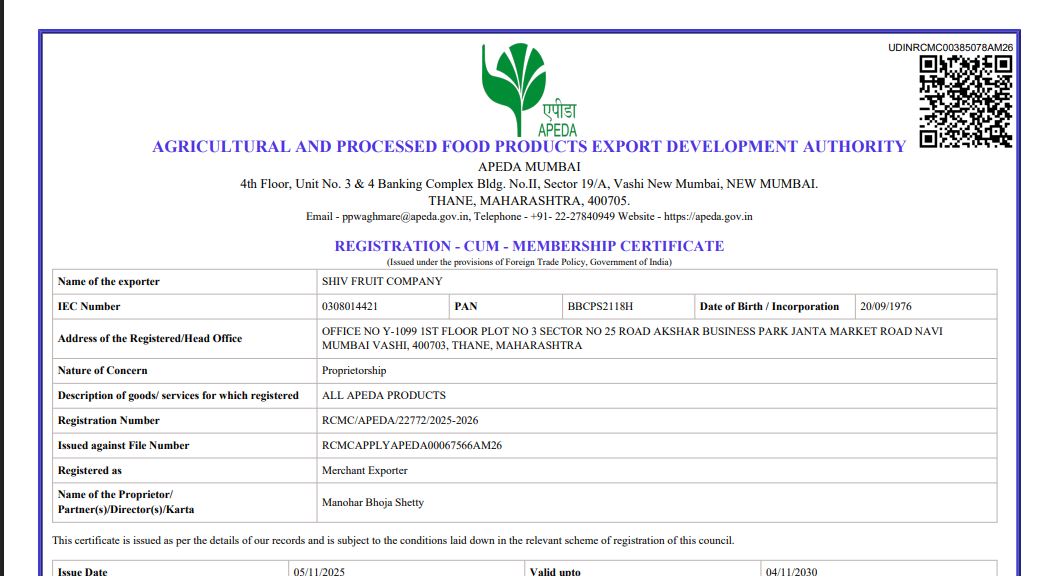Click the QR code in top-right corner

(x=965, y=101)
